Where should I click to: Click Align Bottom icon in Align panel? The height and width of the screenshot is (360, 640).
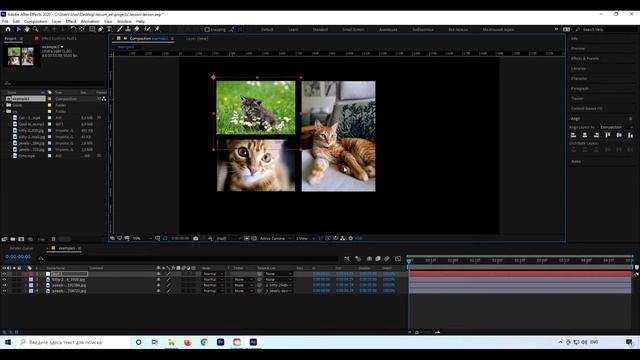(631, 135)
